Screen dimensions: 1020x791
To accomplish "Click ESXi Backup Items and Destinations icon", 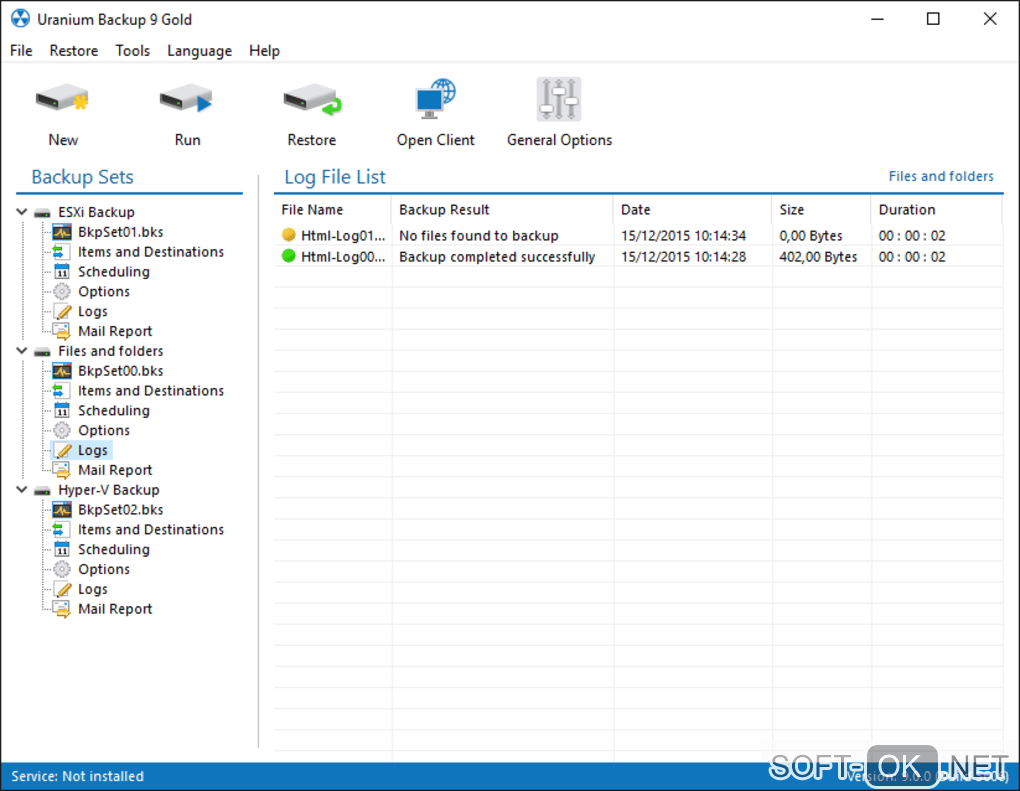I will [59, 252].
